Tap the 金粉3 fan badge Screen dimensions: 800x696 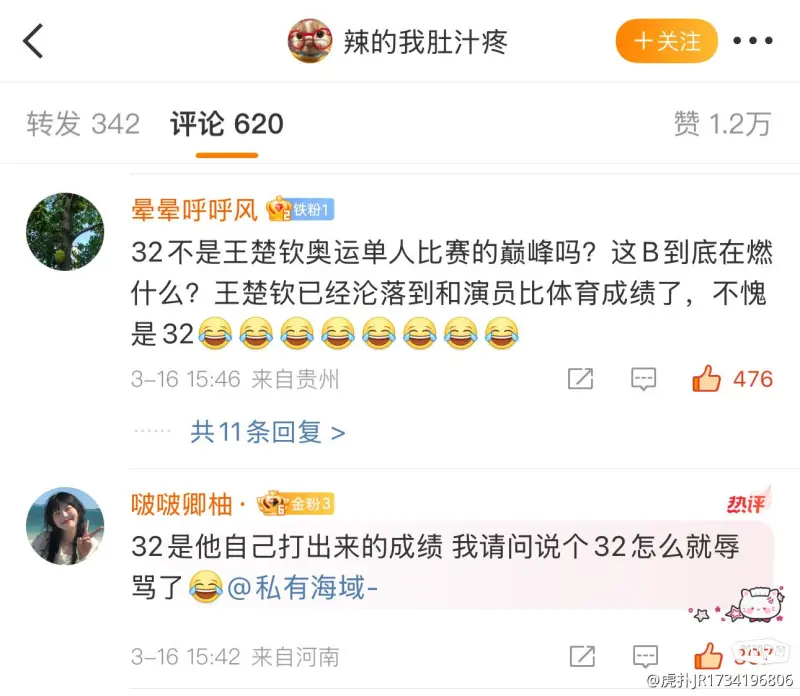pyautogui.click(x=295, y=504)
